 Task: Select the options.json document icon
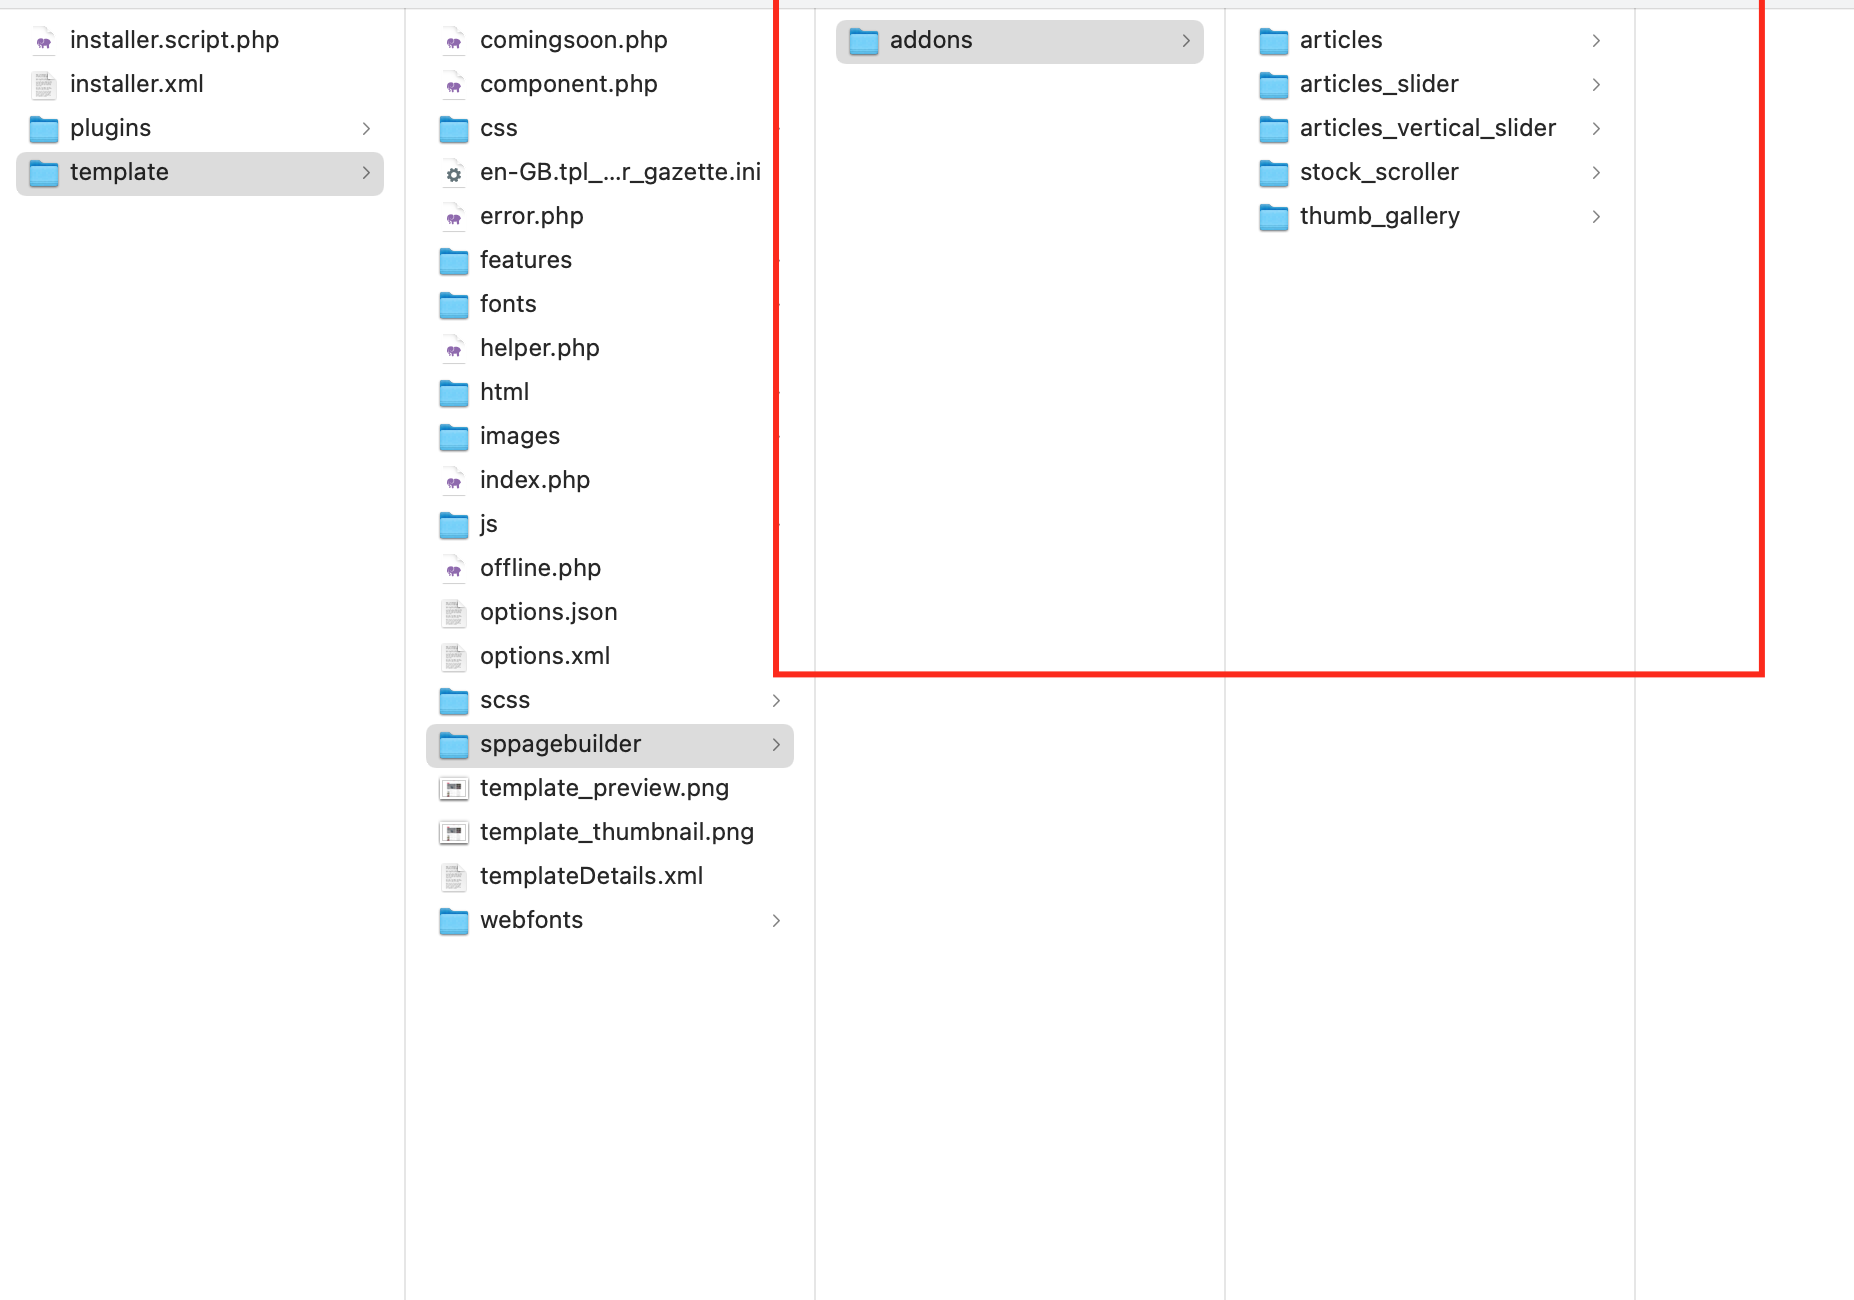tap(453, 612)
